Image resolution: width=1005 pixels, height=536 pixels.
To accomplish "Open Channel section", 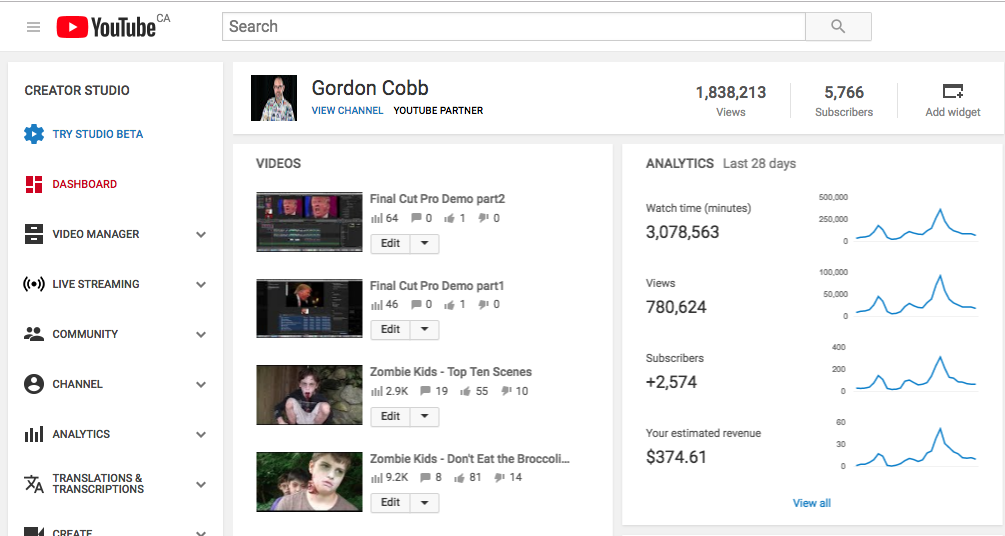I will pyautogui.click(x=78, y=384).
